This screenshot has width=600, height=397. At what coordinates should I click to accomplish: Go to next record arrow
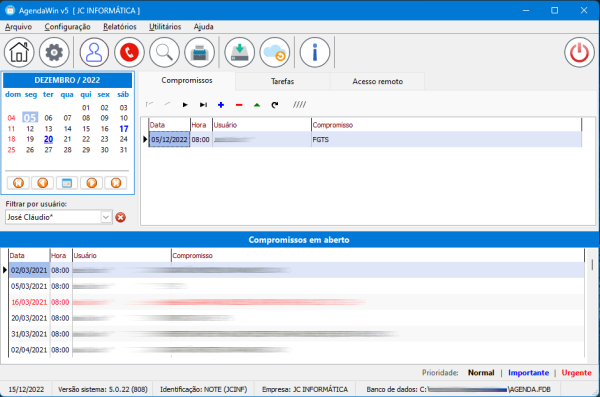click(185, 105)
